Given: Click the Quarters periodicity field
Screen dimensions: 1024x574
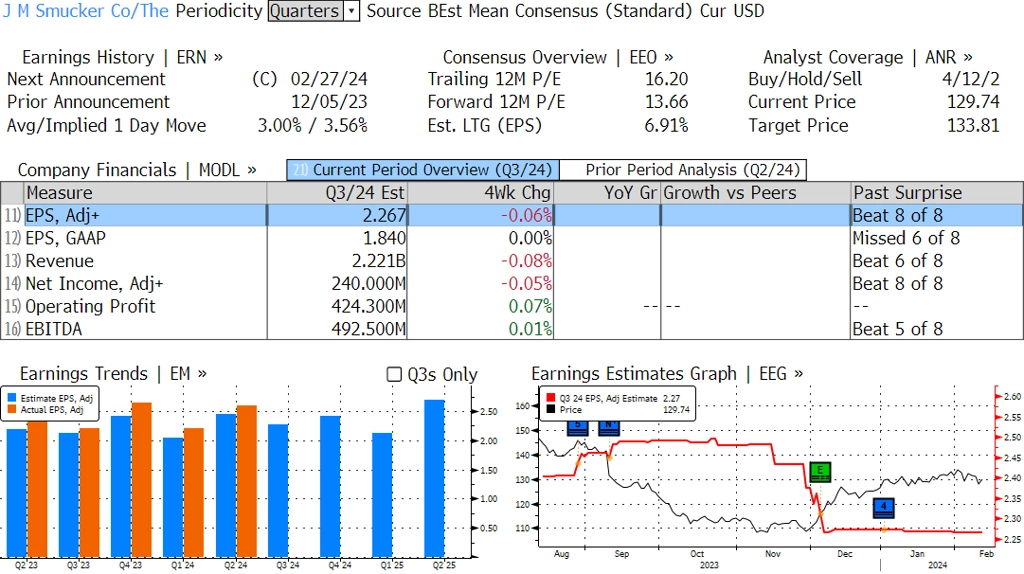Looking at the screenshot, I should pos(306,11).
